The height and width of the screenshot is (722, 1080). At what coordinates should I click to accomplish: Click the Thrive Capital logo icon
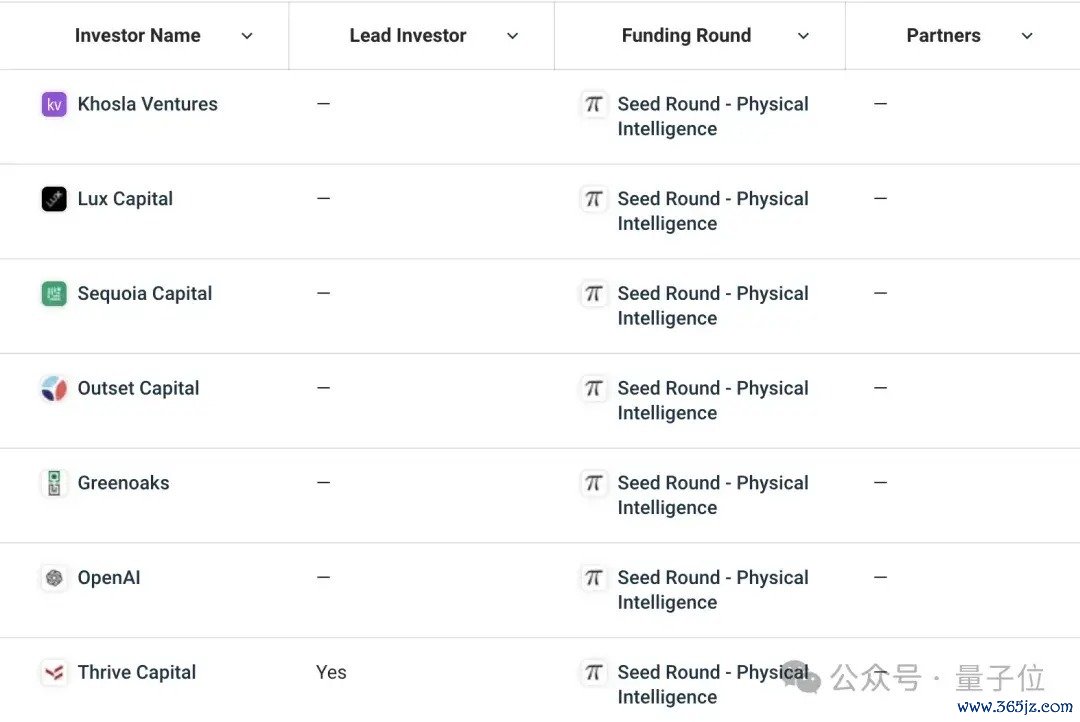click(x=54, y=672)
